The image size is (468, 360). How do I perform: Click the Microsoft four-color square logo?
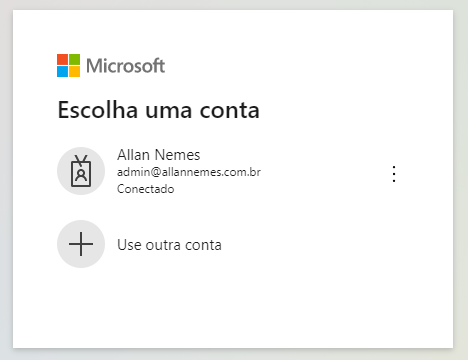(68, 66)
